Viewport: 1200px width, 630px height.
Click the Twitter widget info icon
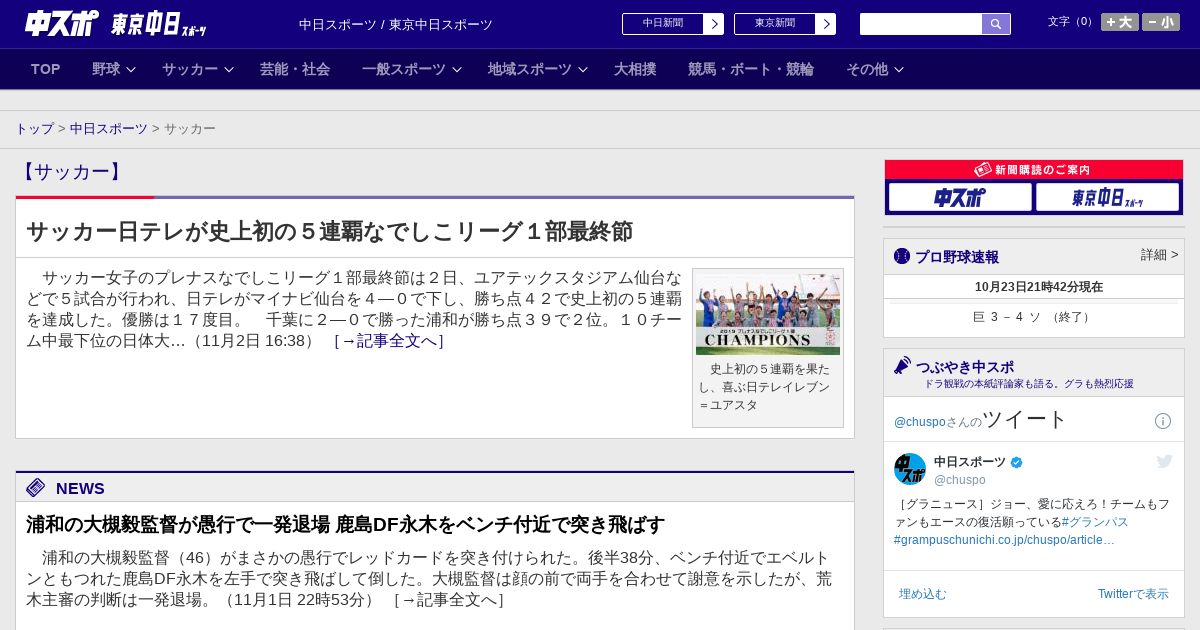pos(1163,421)
